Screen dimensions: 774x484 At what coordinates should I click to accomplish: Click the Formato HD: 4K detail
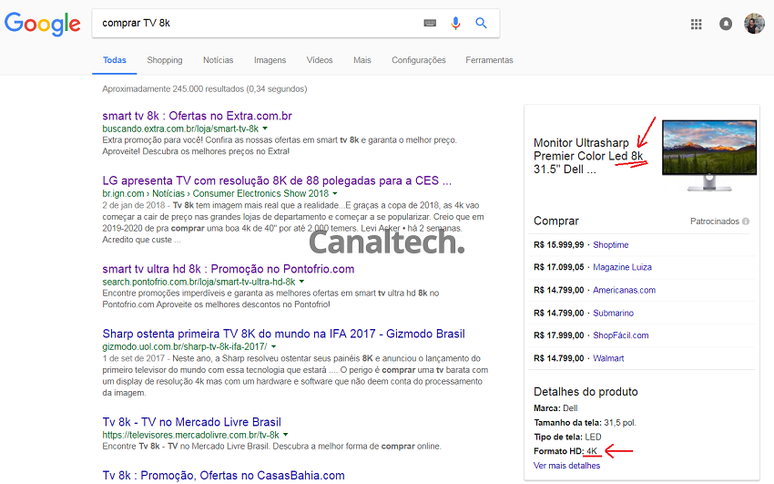pos(566,451)
